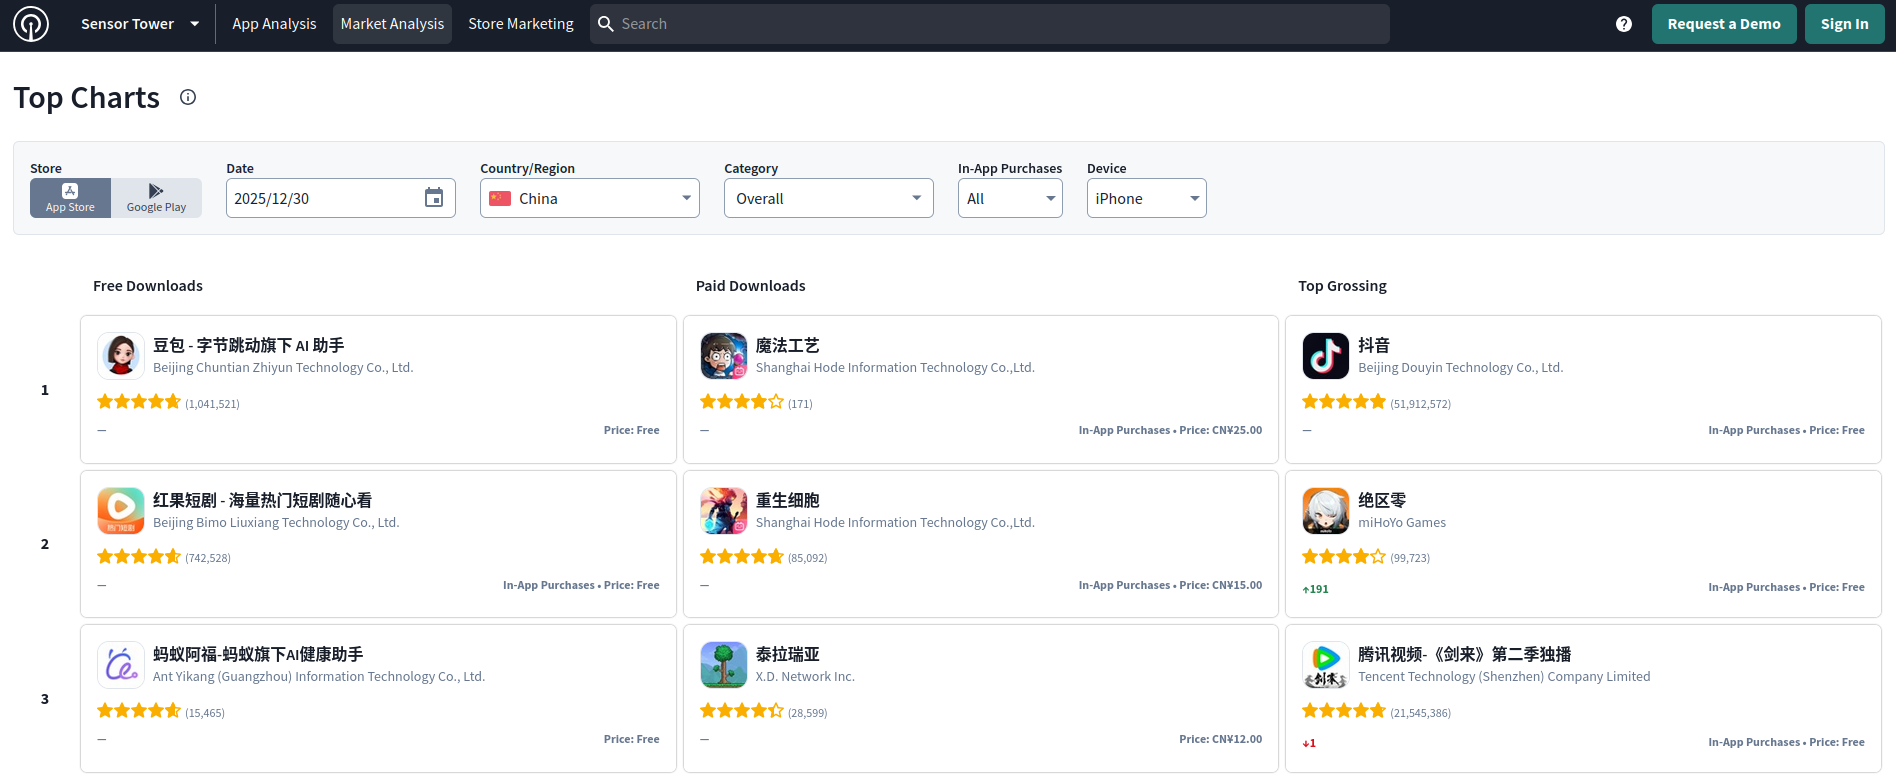Click publisher Beijing Douyin Technology
The image size is (1896, 775).
coord(1460,368)
